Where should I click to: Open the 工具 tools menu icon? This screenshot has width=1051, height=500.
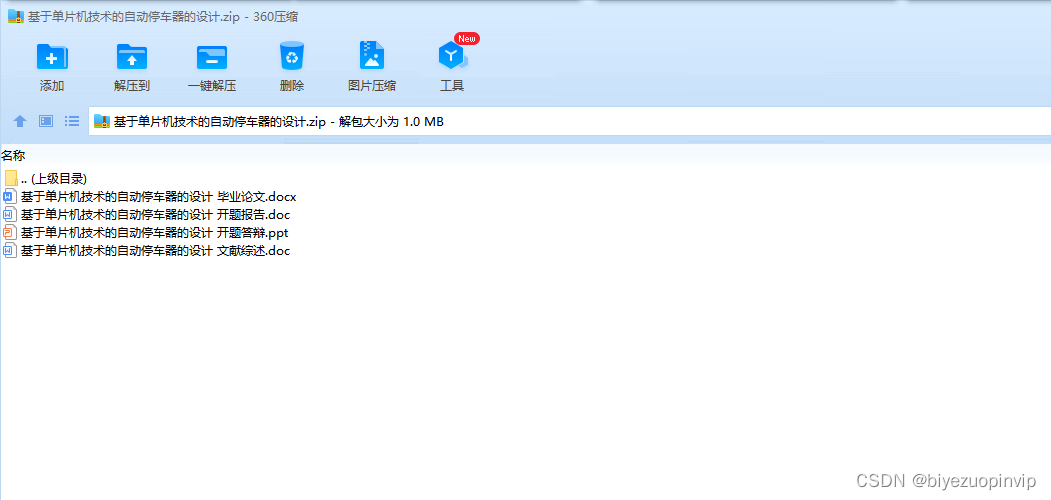(x=452, y=56)
